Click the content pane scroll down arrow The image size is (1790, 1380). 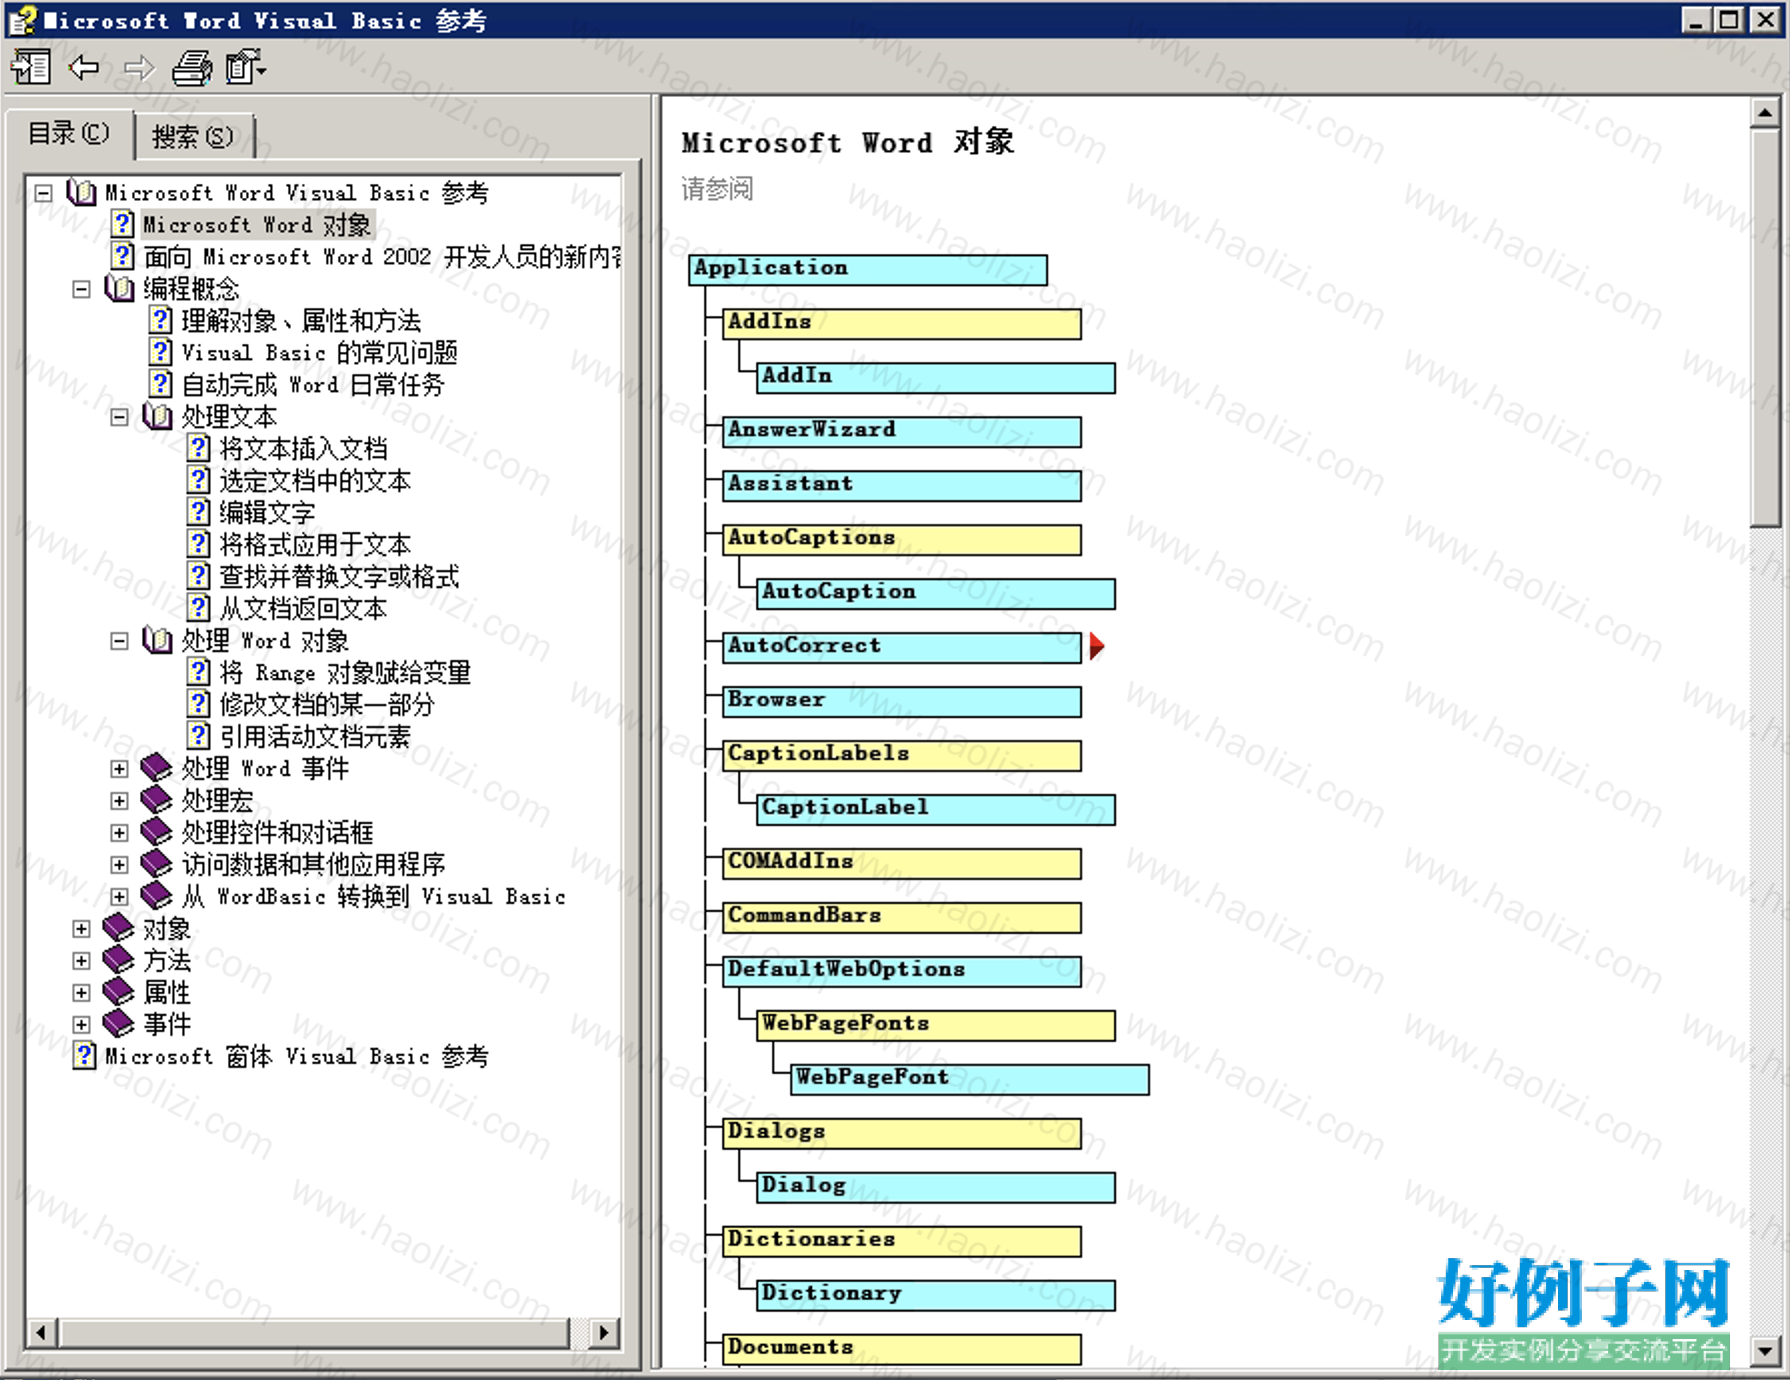click(x=1765, y=1351)
